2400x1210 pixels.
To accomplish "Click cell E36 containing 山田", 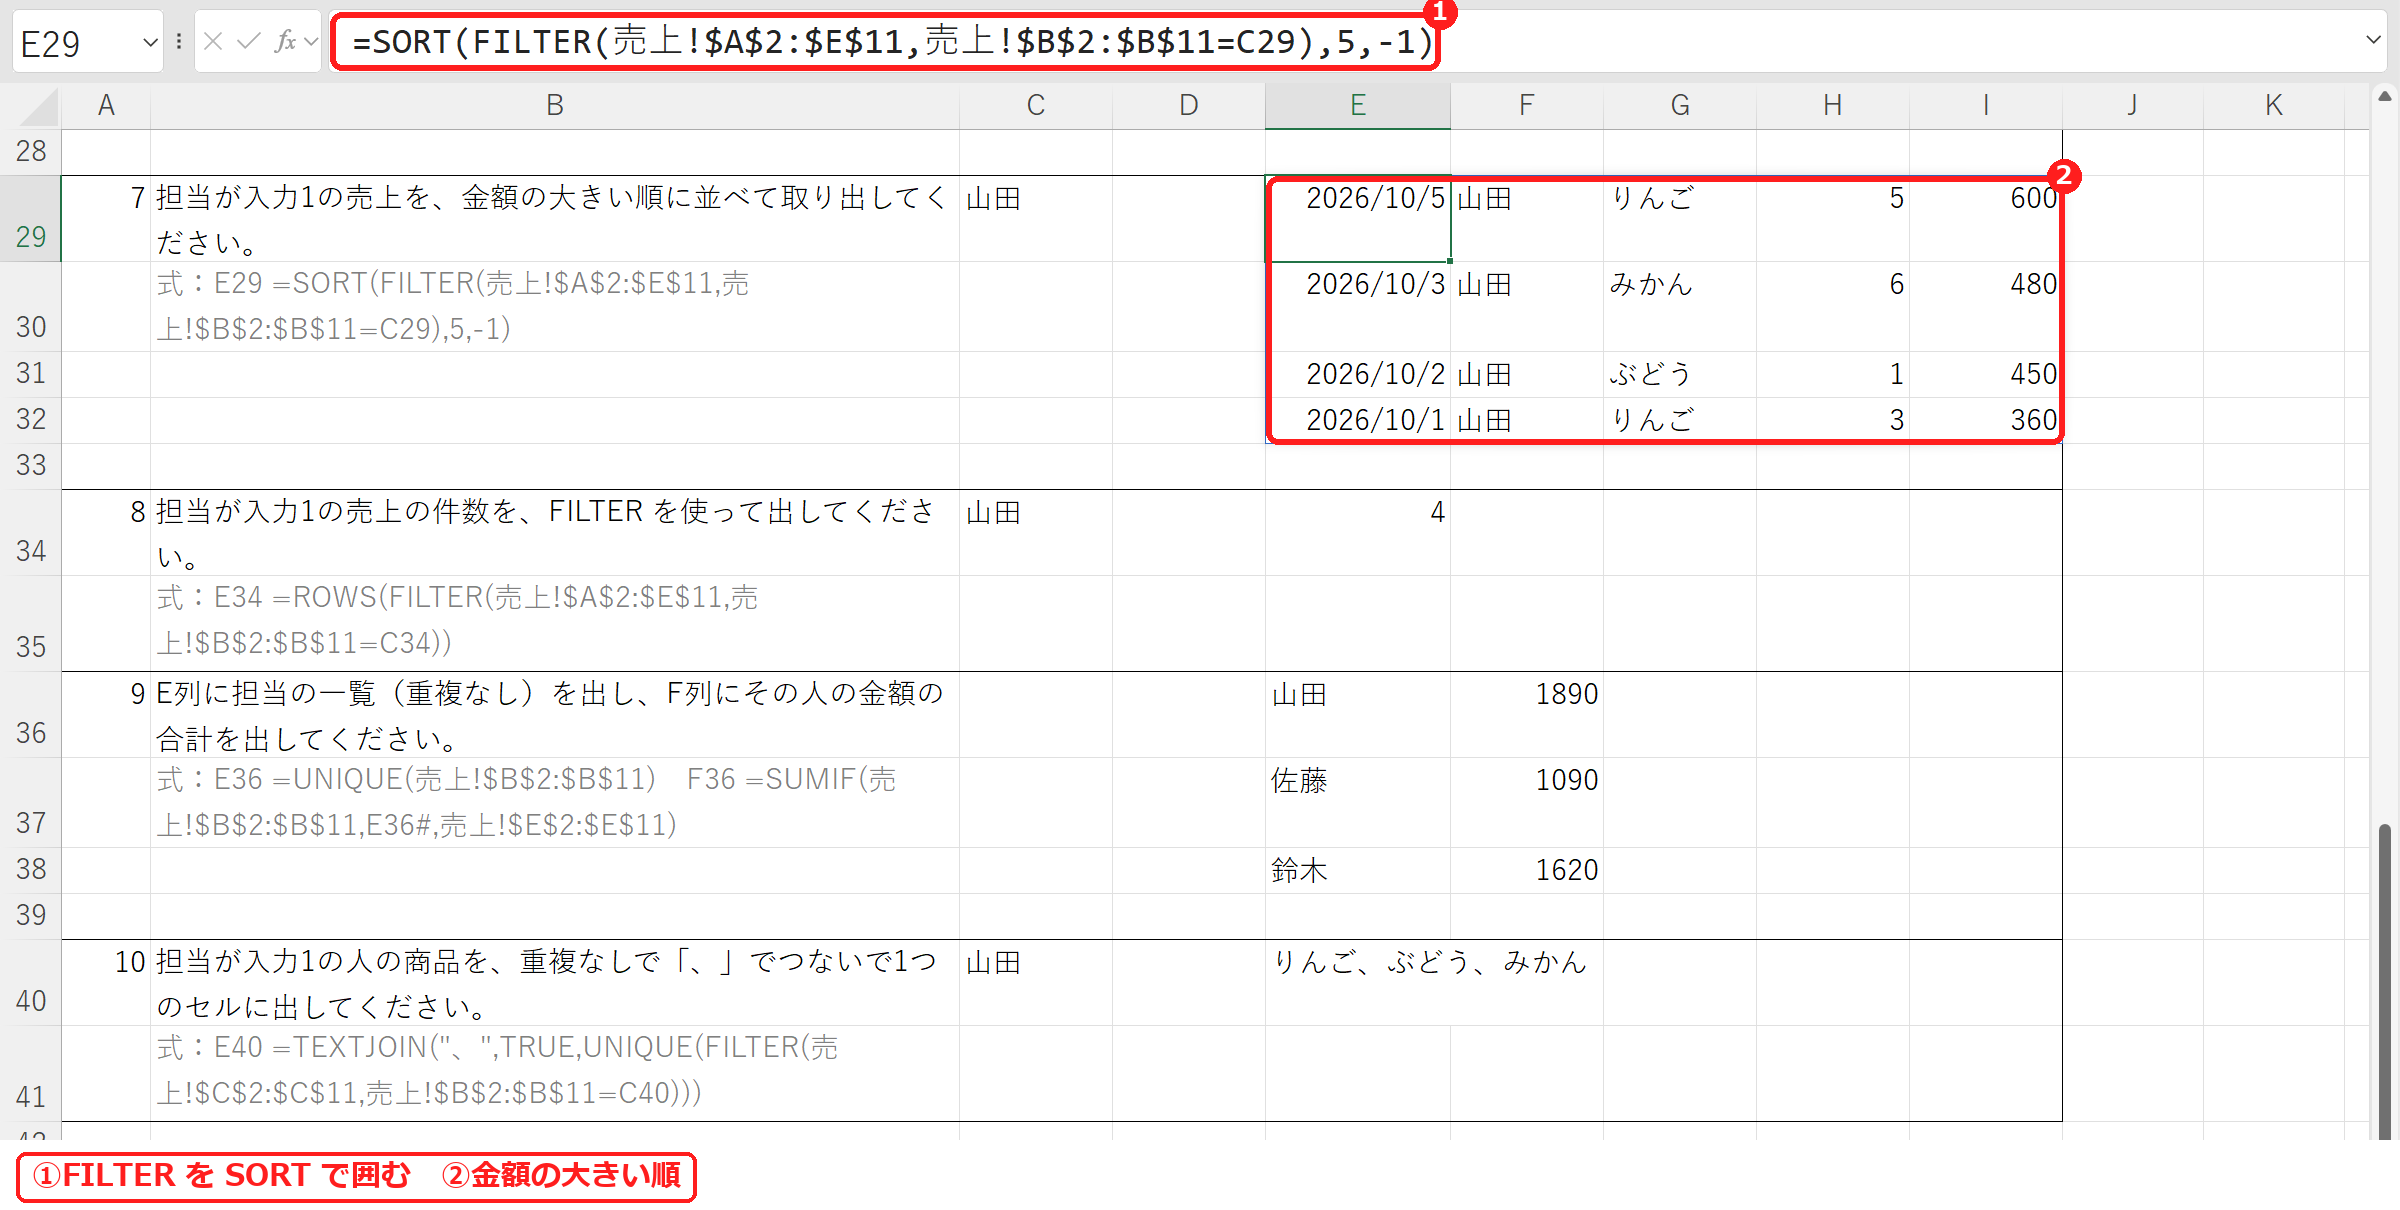I will coord(1358,715).
